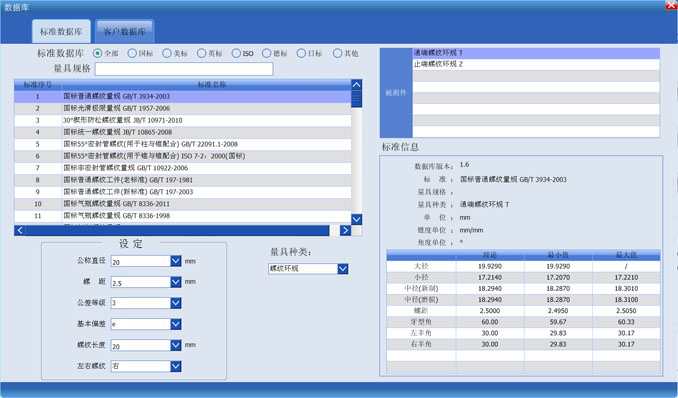Click the horizontal scroll-right arrow icon
678x398 pixels.
tap(345, 231)
